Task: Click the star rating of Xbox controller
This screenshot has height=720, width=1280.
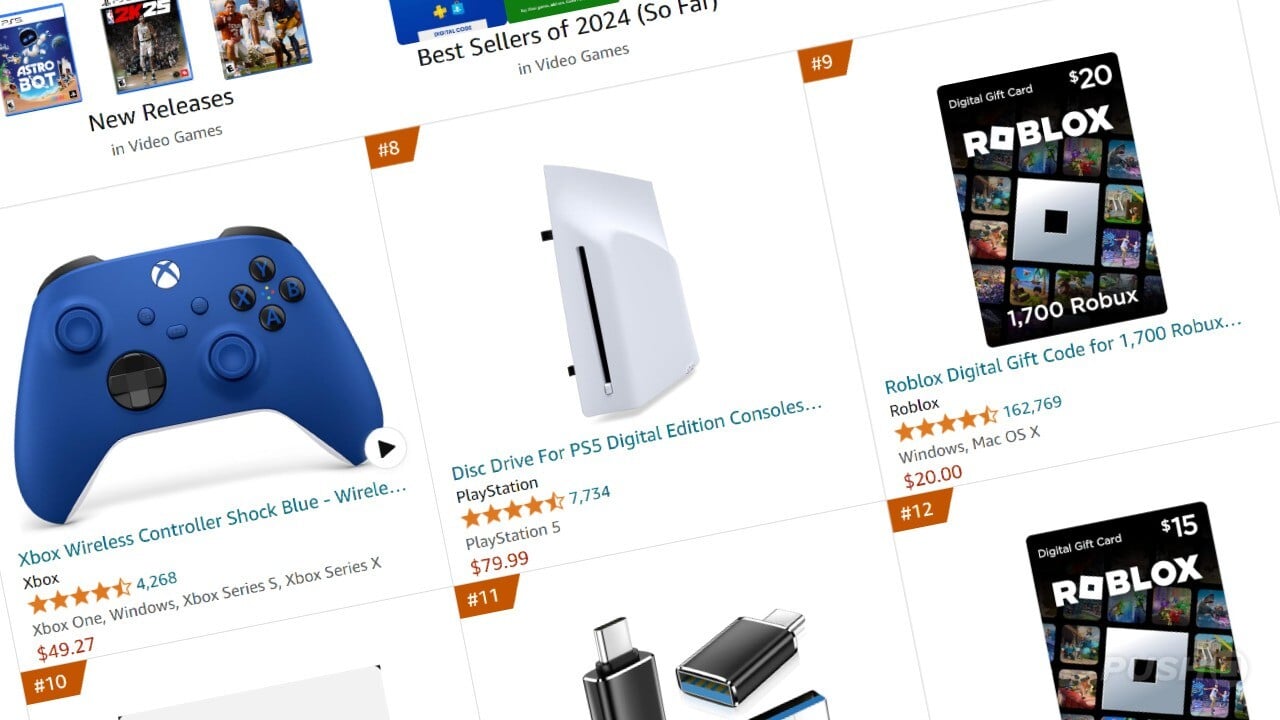Action: coord(80,594)
